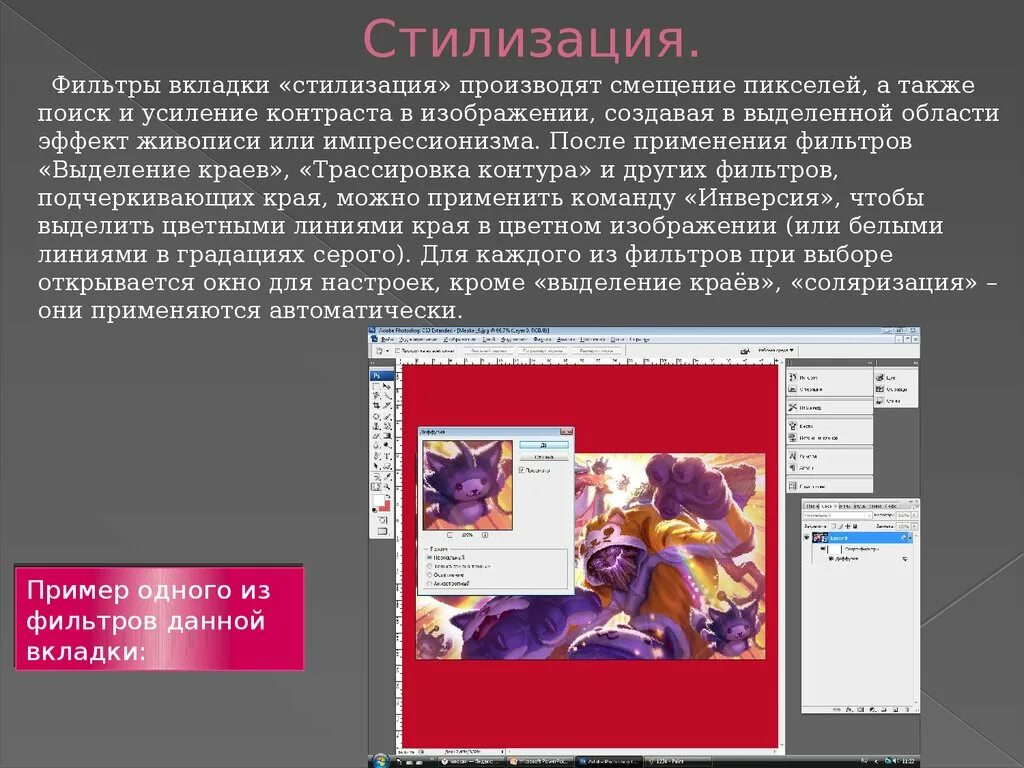Select the Brush tool

coord(387,416)
